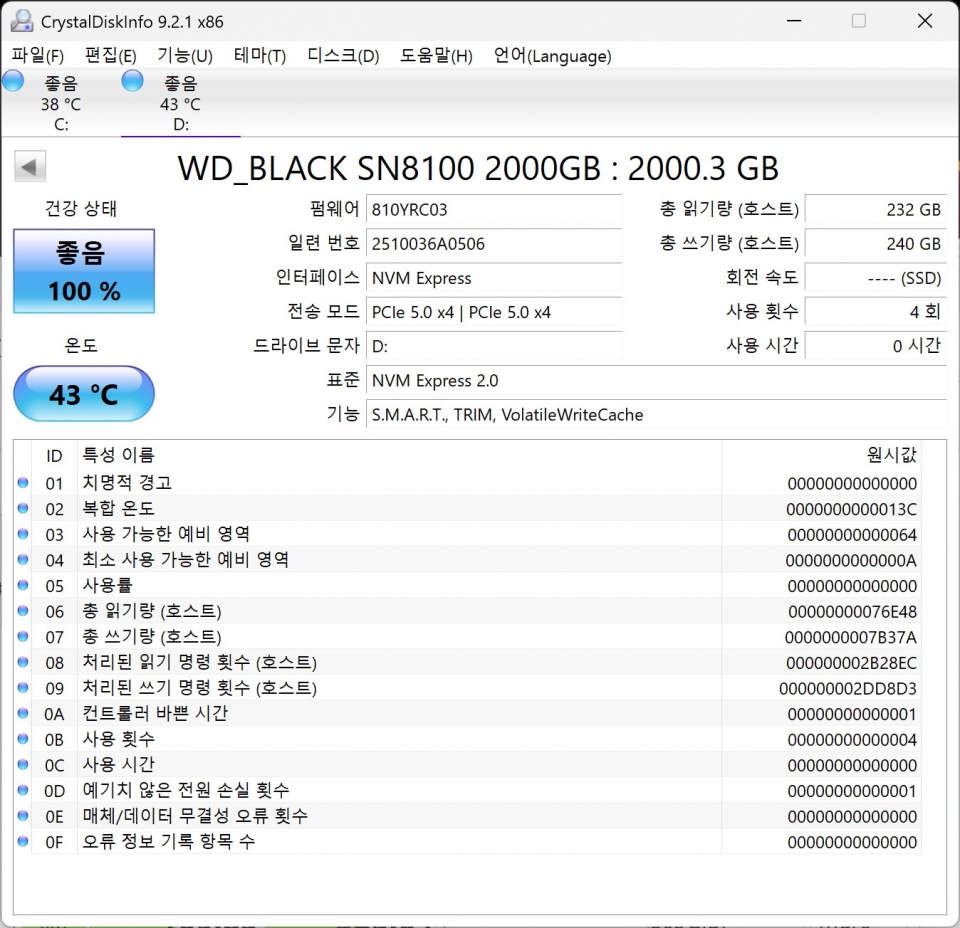Image resolution: width=960 pixels, height=928 pixels.
Task: Click the firmware field 810YRC03
Action: (x=493, y=209)
